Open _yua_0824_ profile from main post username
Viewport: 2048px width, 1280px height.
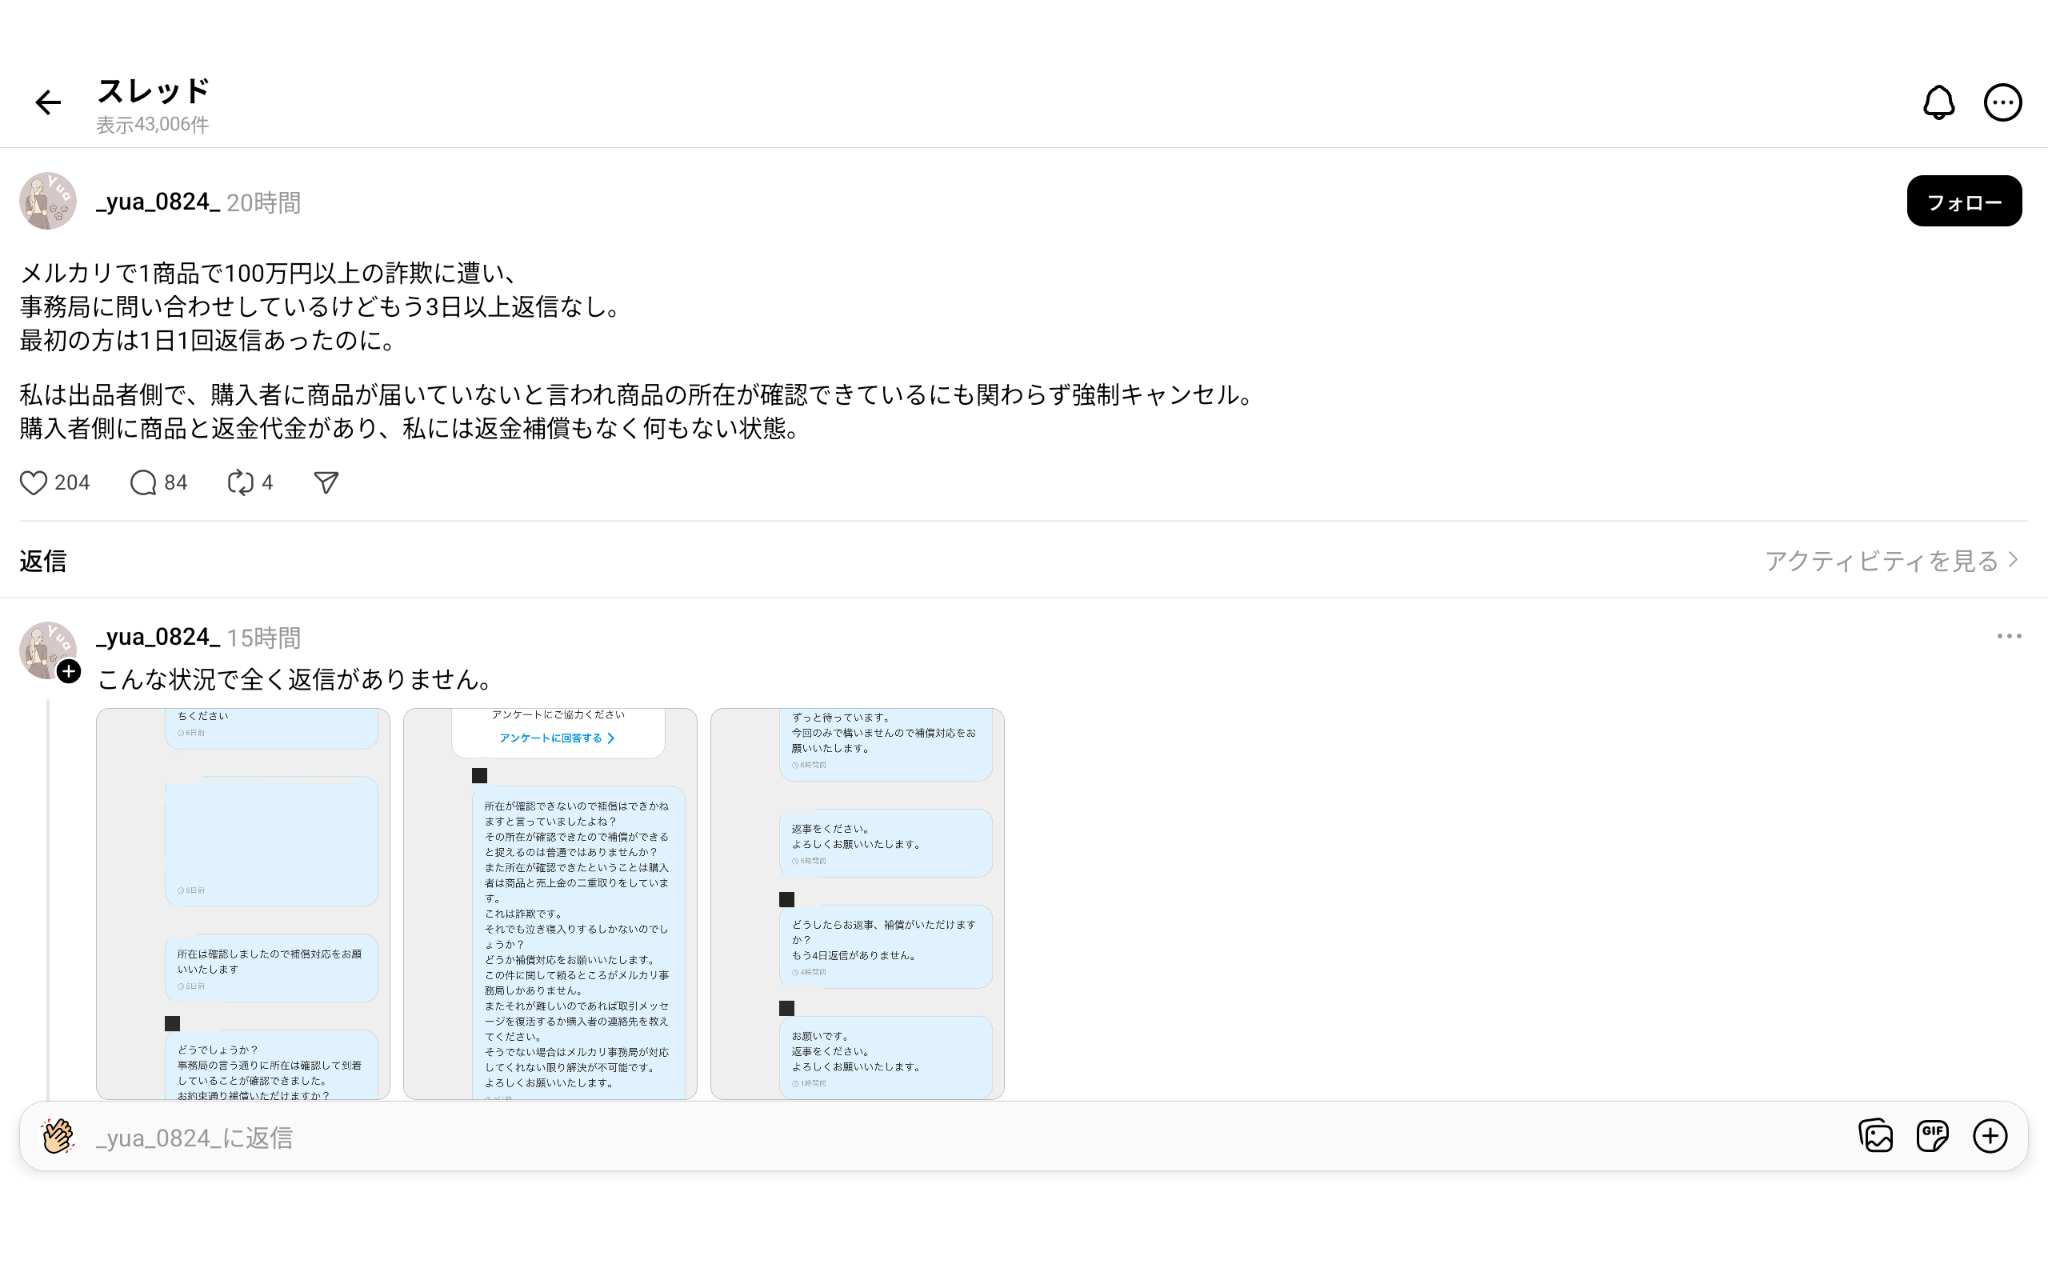(157, 202)
